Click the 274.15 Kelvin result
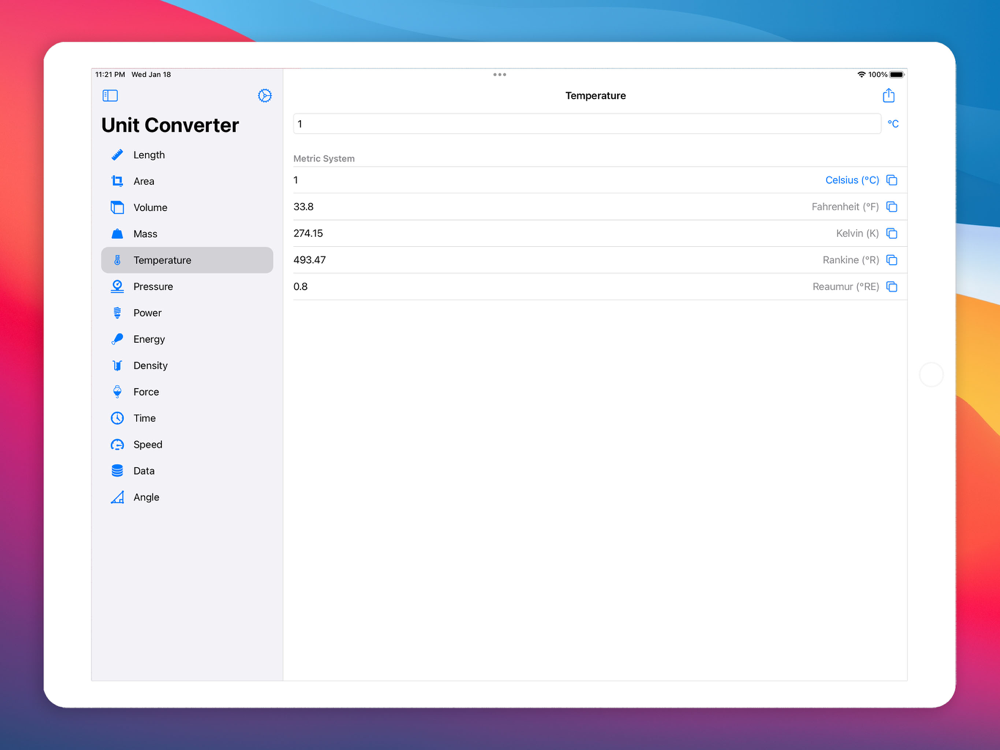Image resolution: width=1000 pixels, height=750 pixels. click(x=308, y=233)
